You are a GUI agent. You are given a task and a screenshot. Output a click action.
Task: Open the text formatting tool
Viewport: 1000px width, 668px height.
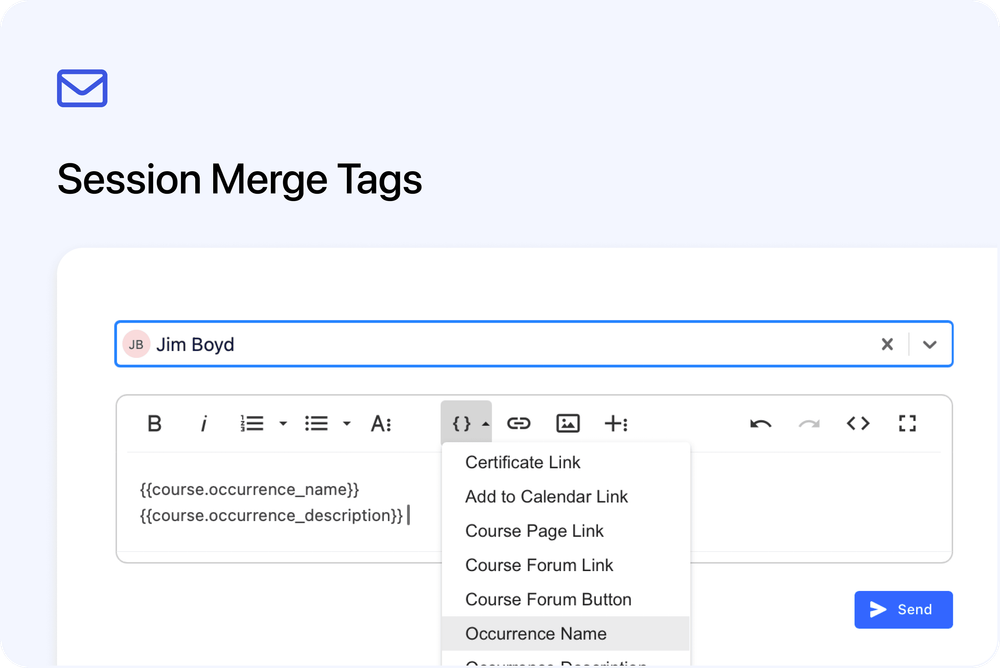click(x=381, y=423)
